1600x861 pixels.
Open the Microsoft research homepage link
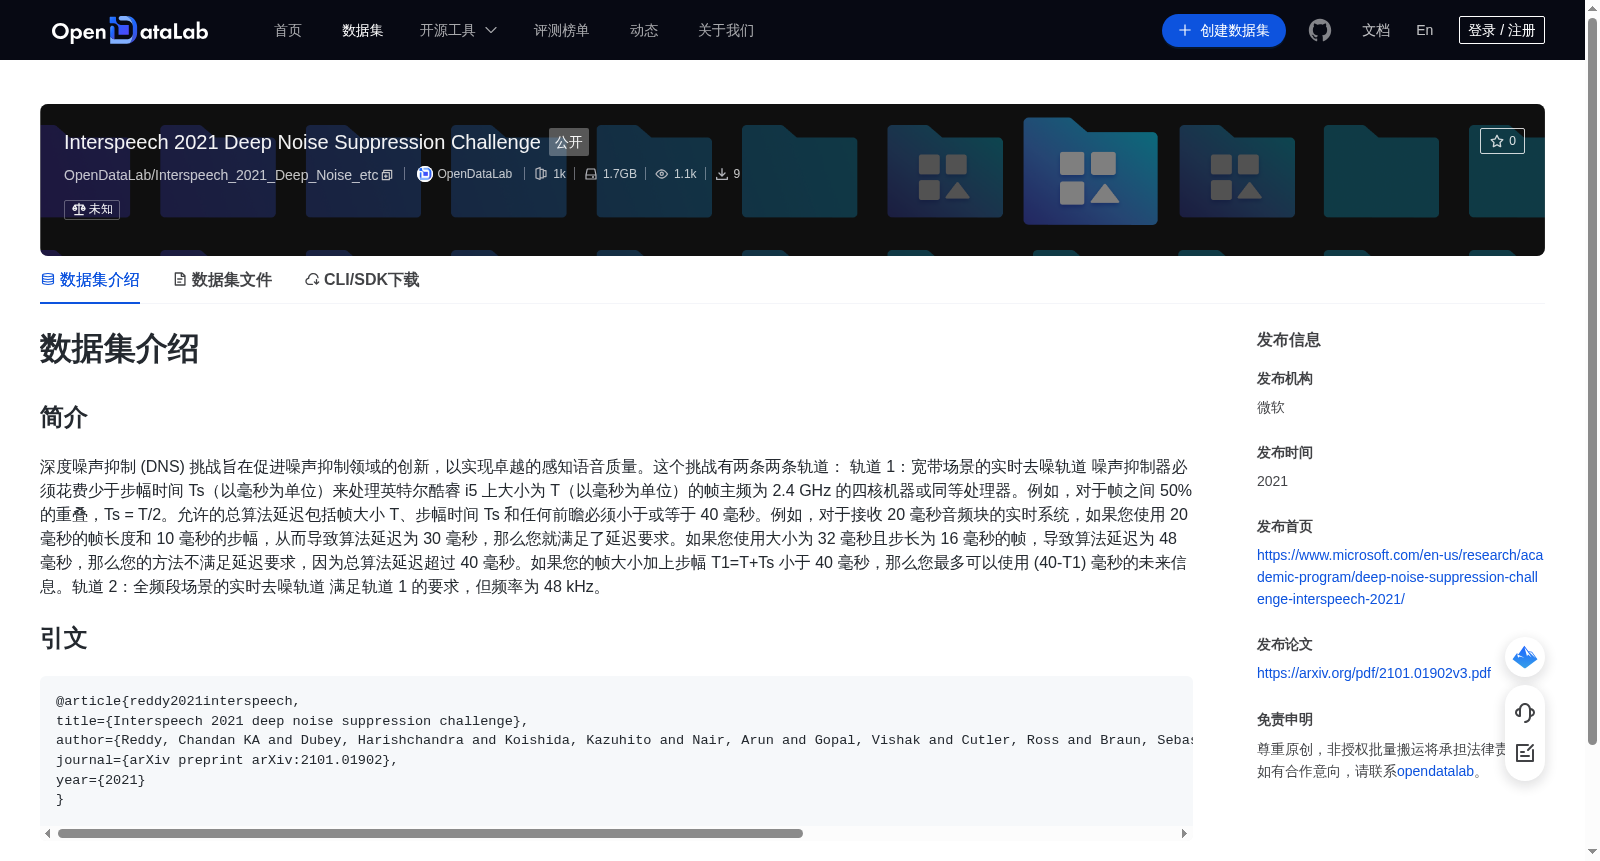pyautogui.click(x=1400, y=577)
